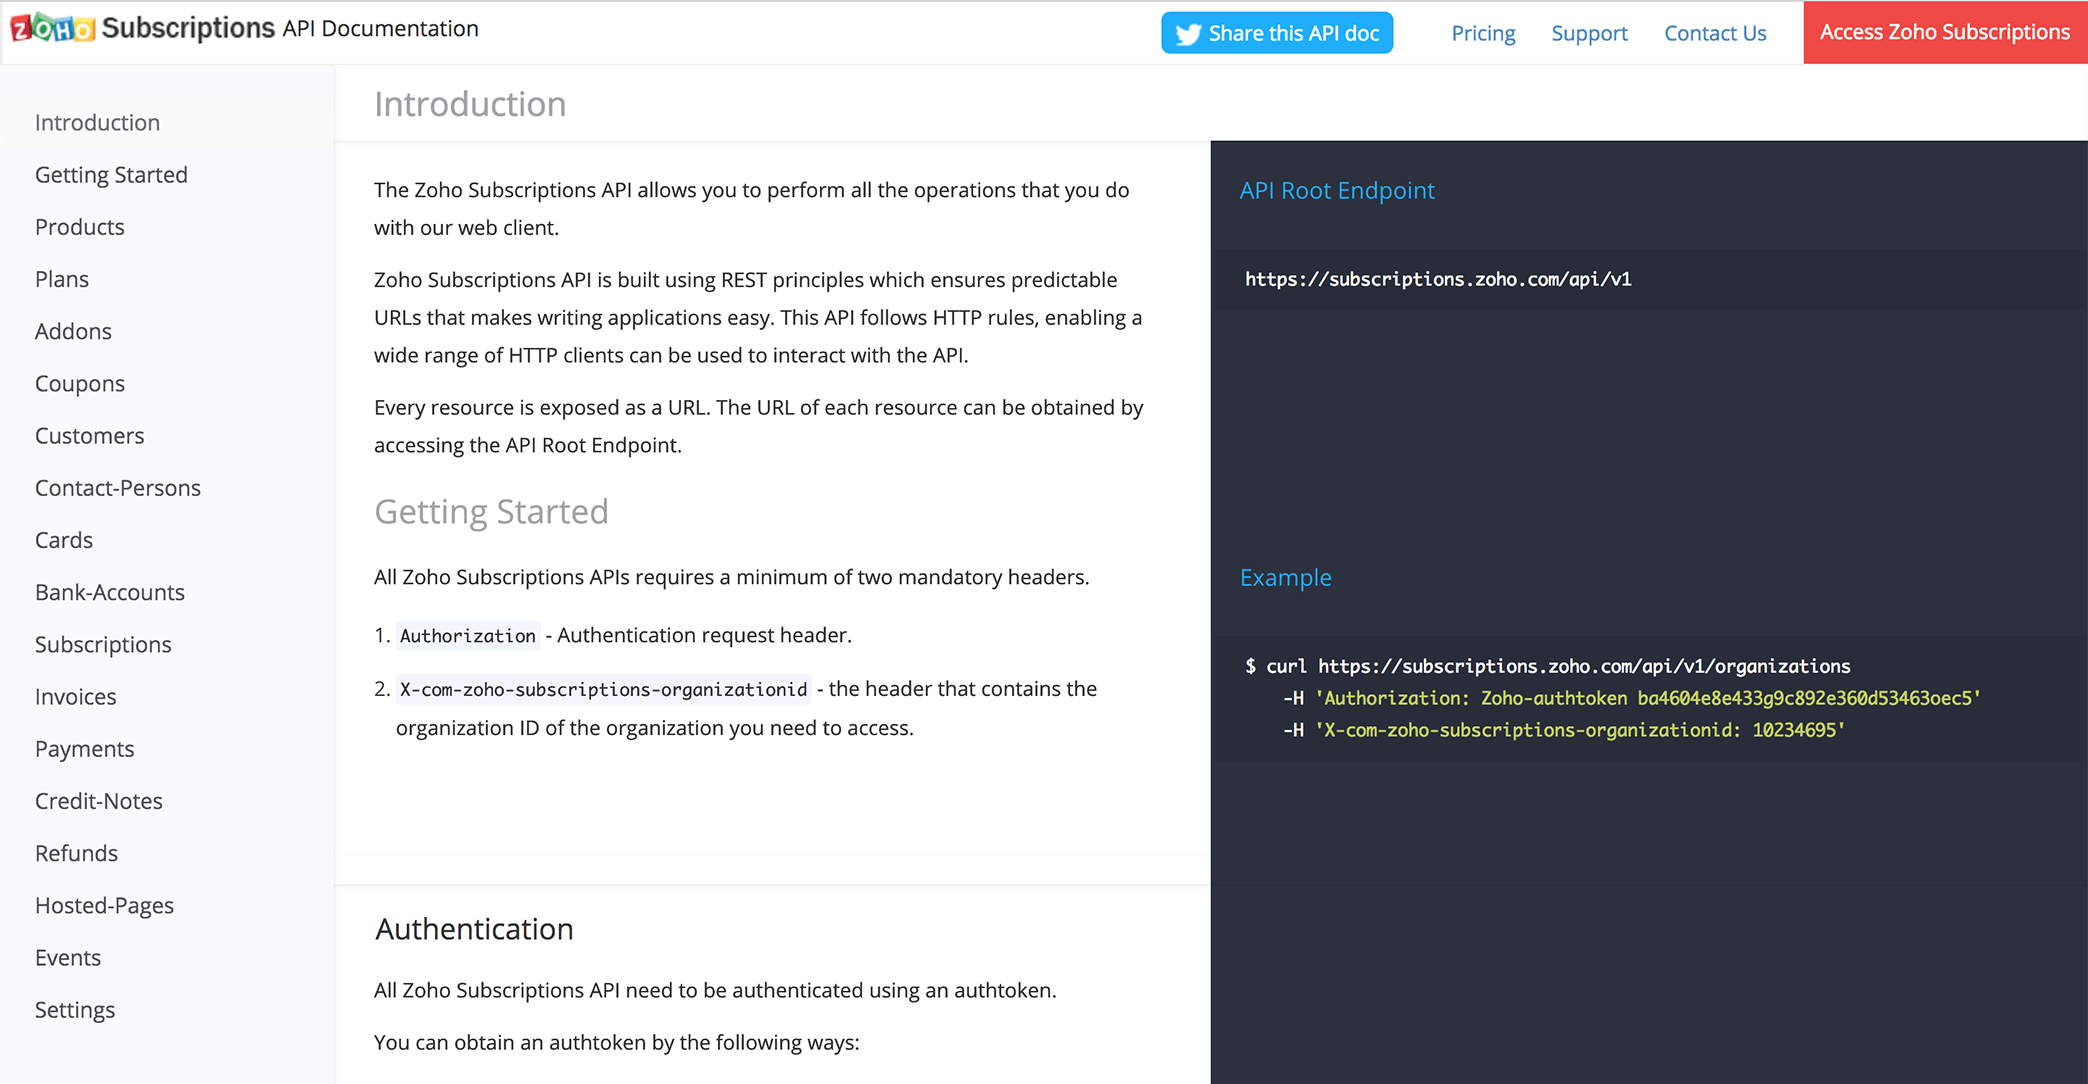This screenshot has width=2088, height=1084.
Task: Select Addons in the sidebar
Action: click(x=73, y=331)
